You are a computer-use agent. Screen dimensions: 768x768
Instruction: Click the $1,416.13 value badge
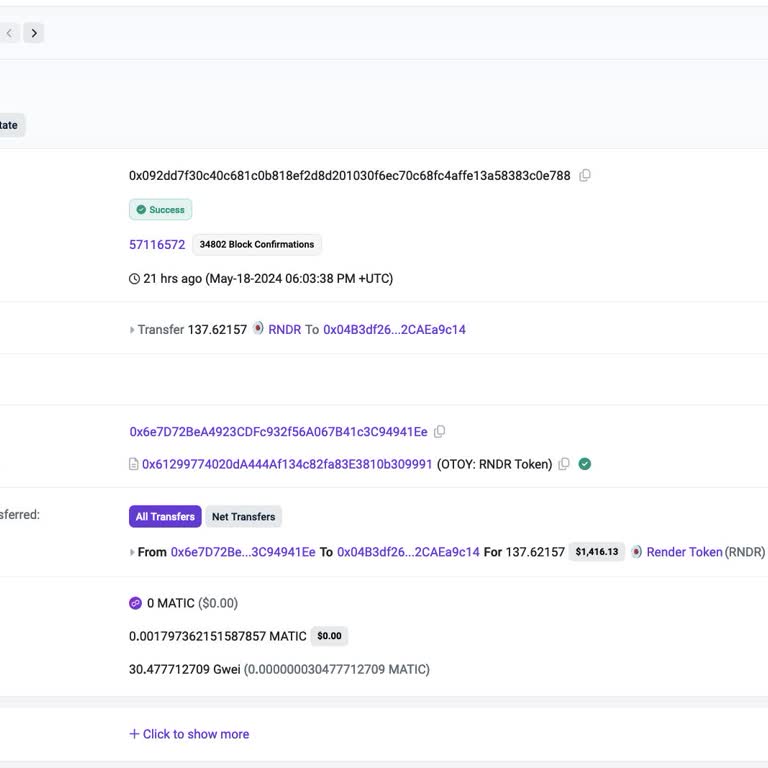(x=597, y=552)
